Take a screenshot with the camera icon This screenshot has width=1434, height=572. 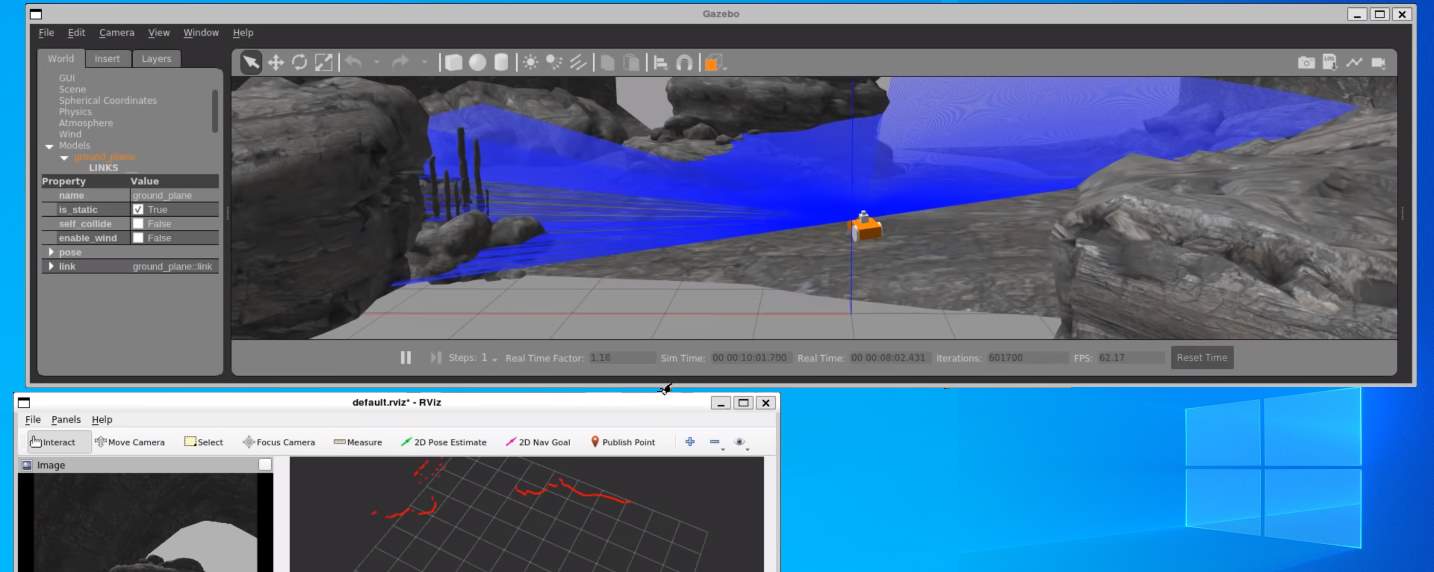(1306, 62)
